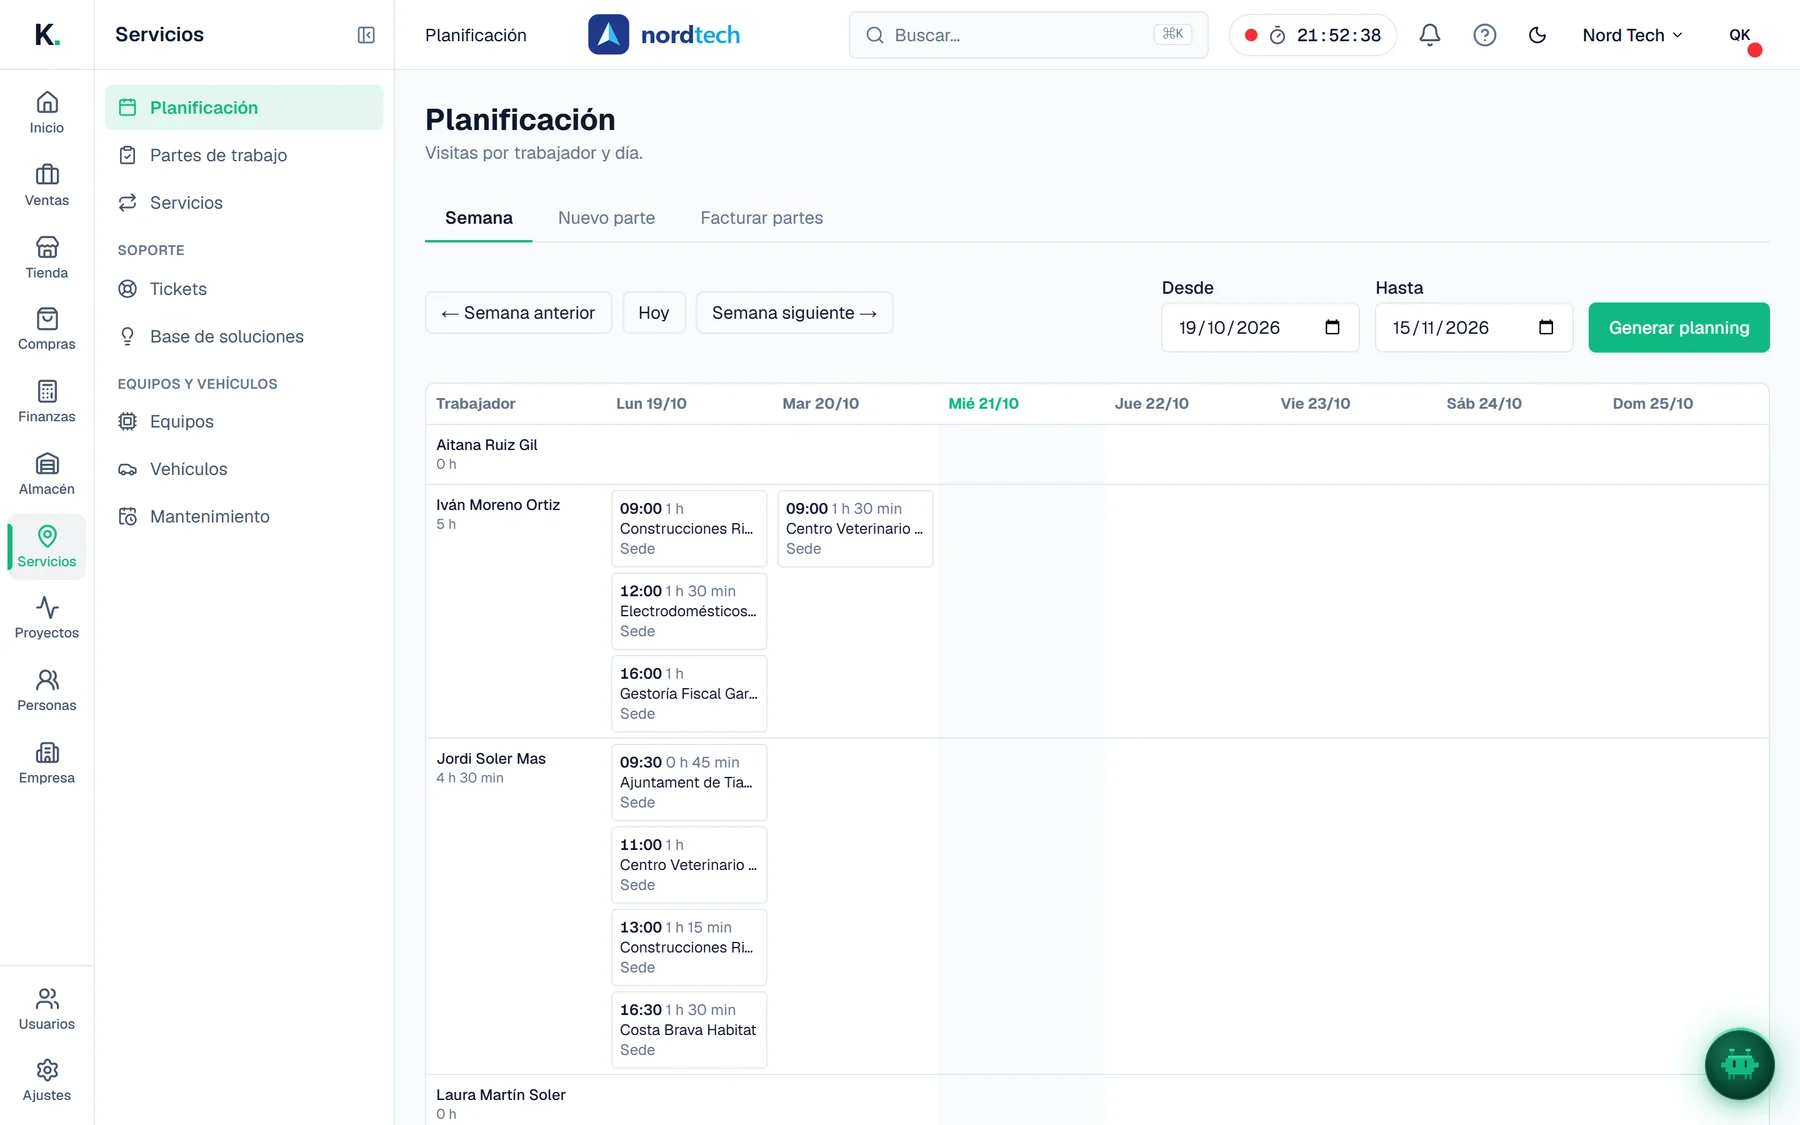Open Jordi's 09:30 Ajuntament visit
This screenshot has height=1125, width=1800.
click(x=689, y=782)
